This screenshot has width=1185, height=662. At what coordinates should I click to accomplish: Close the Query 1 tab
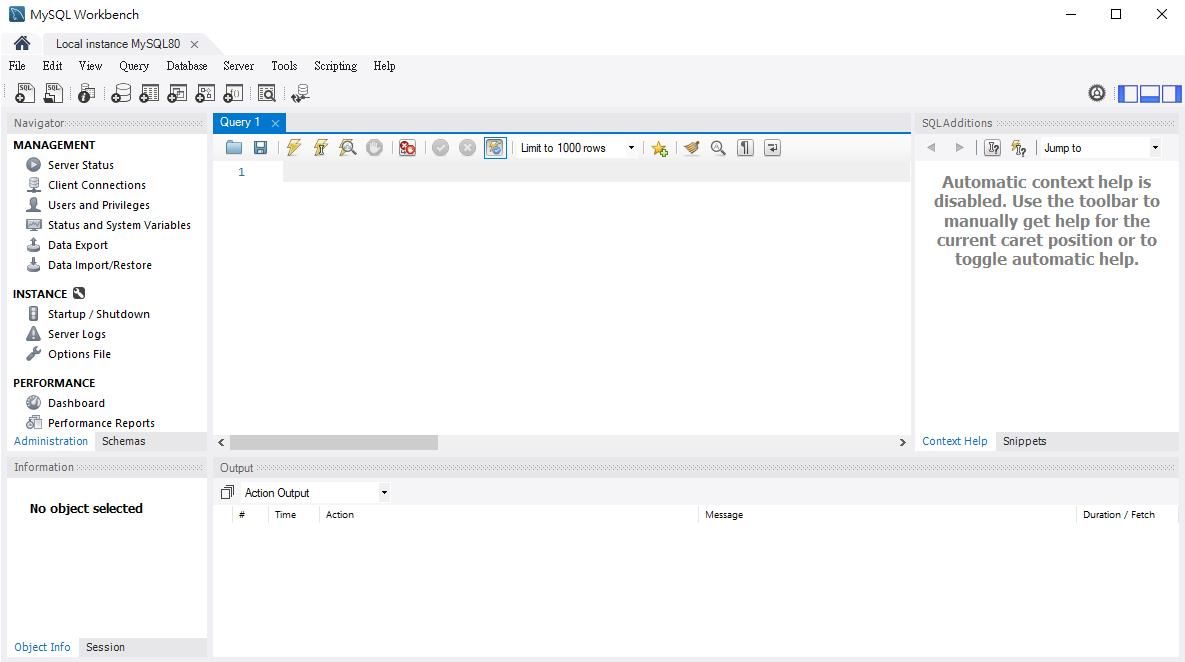[x=275, y=123]
